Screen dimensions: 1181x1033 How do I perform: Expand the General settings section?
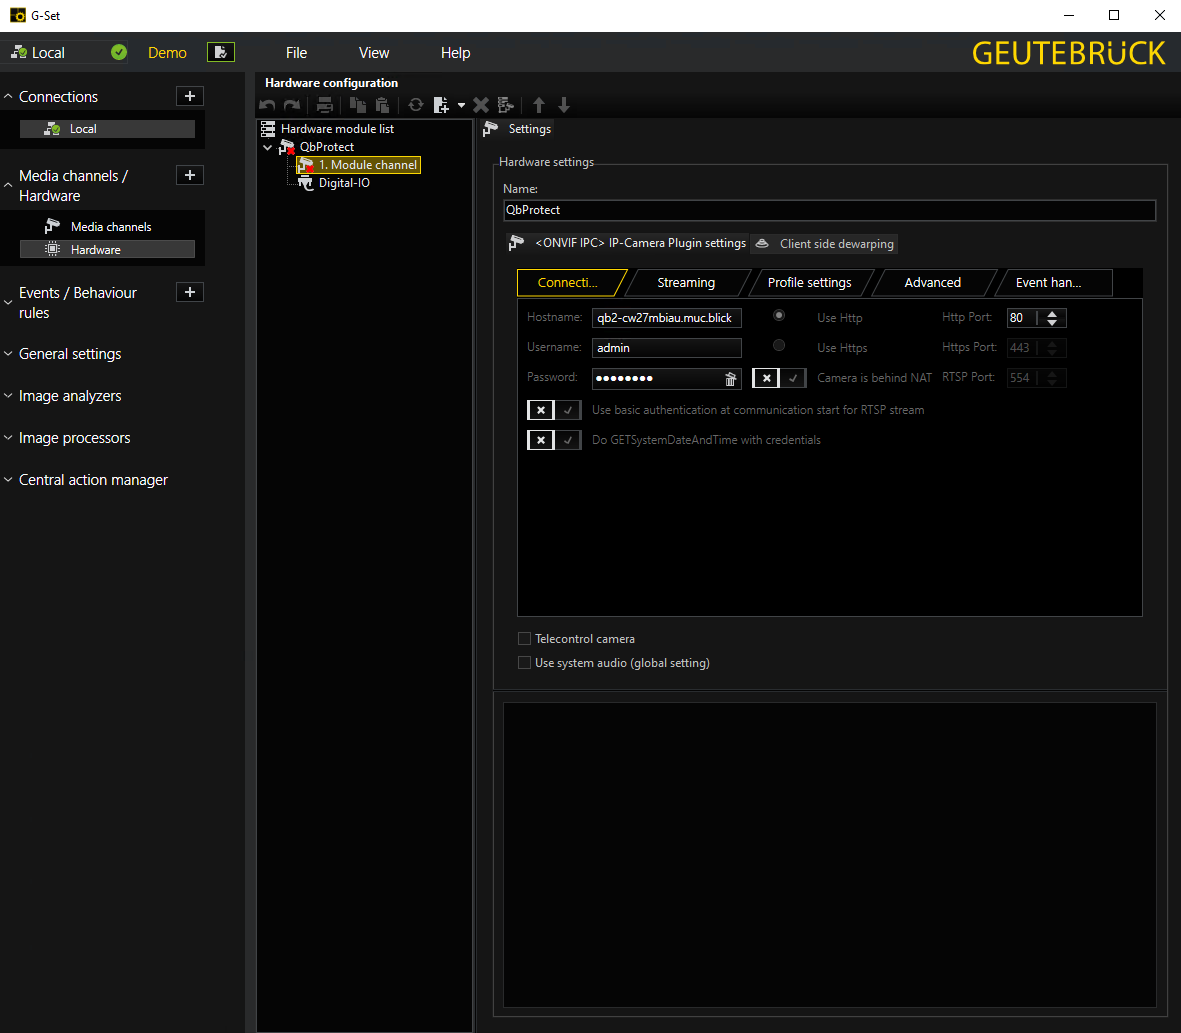(70, 354)
